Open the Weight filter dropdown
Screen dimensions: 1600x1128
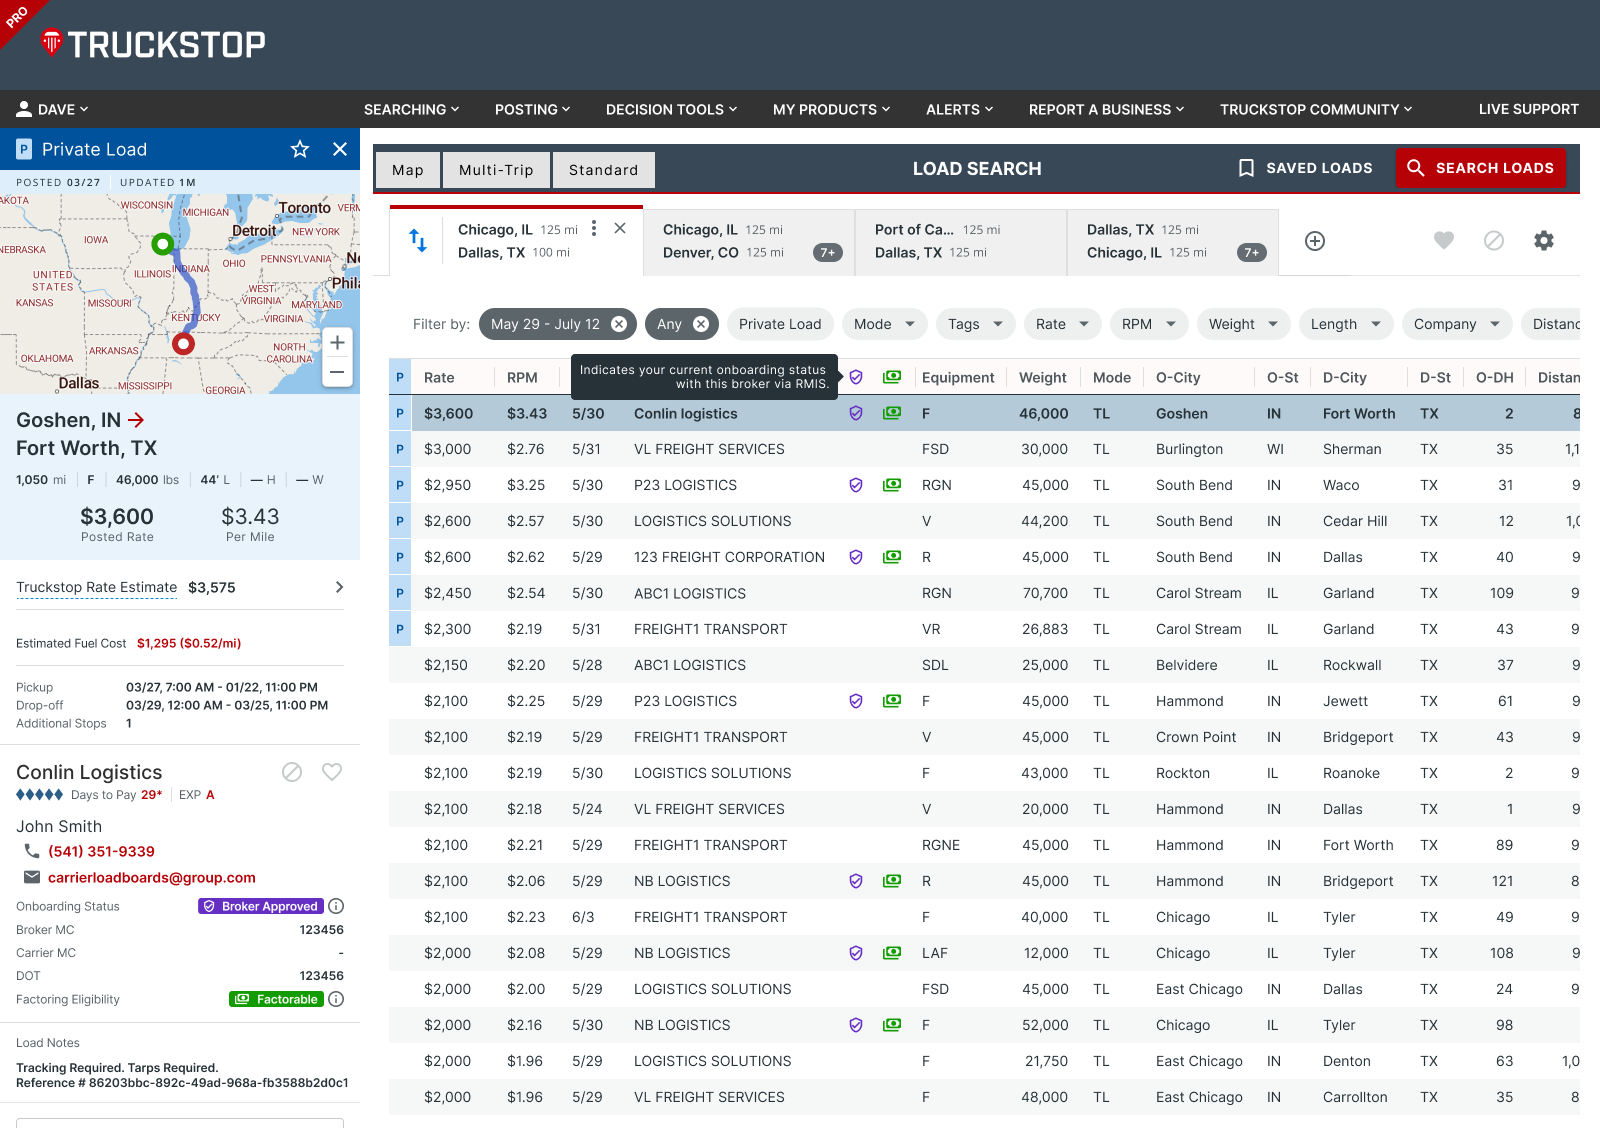(x=1243, y=324)
